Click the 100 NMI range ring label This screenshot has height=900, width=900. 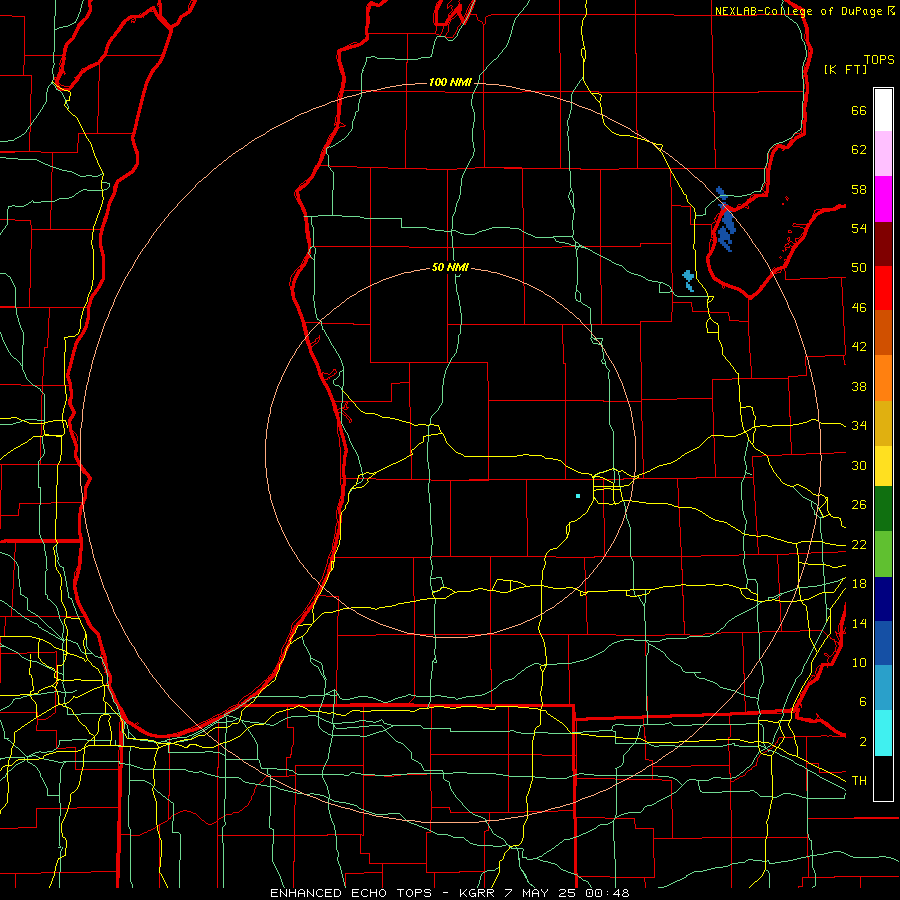coord(450,82)
